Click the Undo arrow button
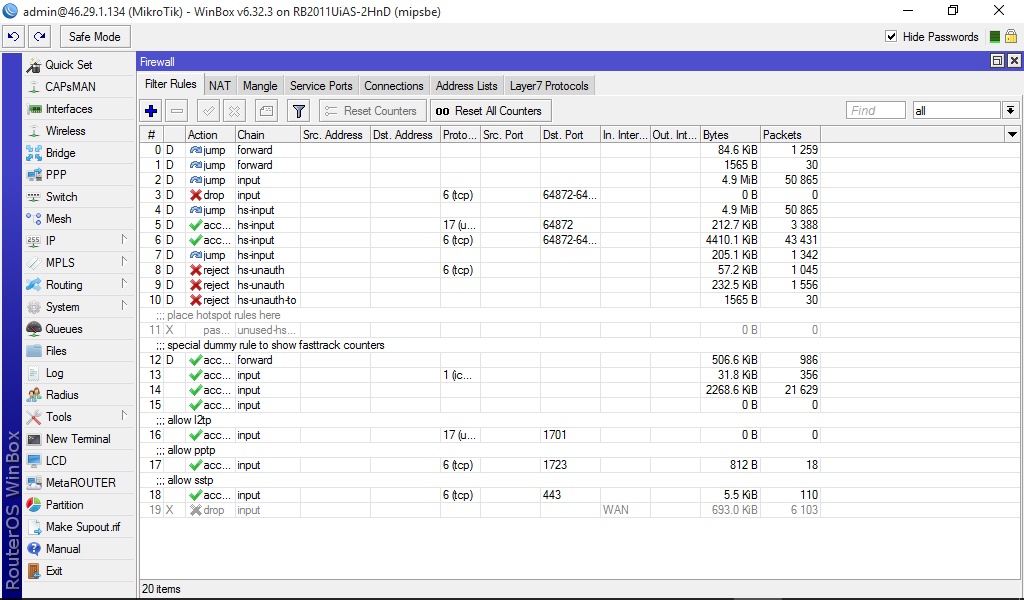Viewport: 1024px width, 600px height. [x=14, y=37]
